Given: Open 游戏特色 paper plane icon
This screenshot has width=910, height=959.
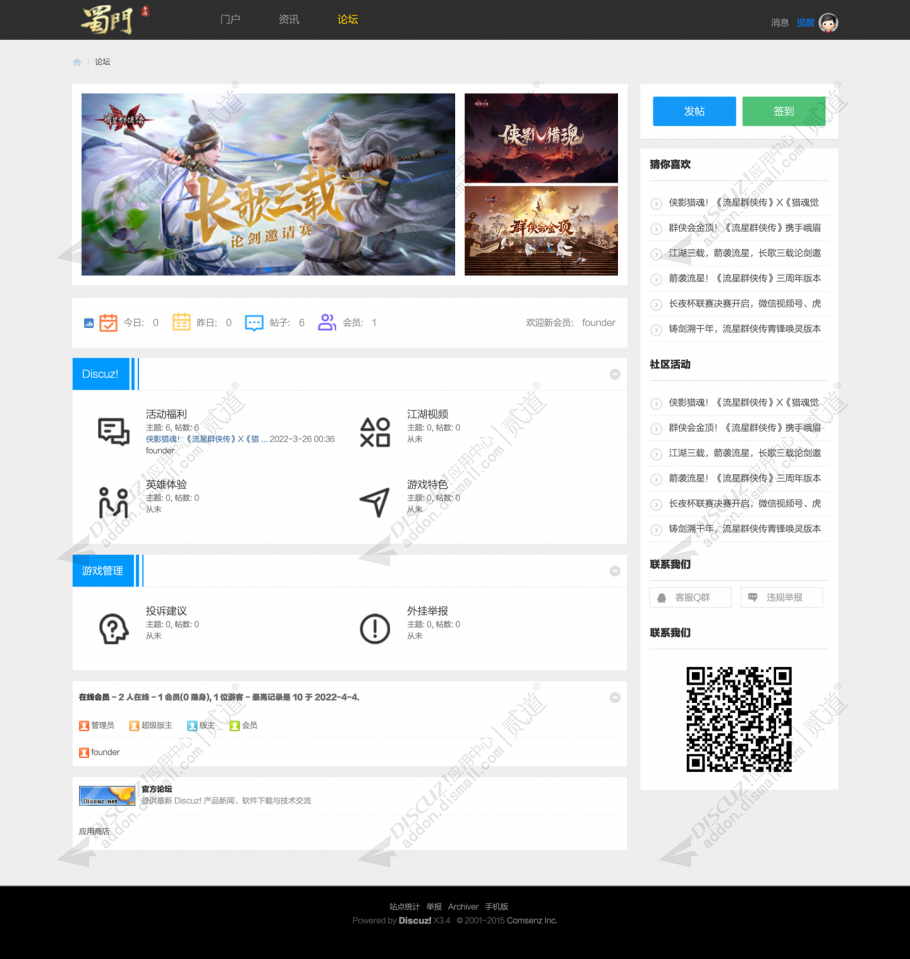Looking at the screenshot, I should pyautogui.click(x=375, y=502).
